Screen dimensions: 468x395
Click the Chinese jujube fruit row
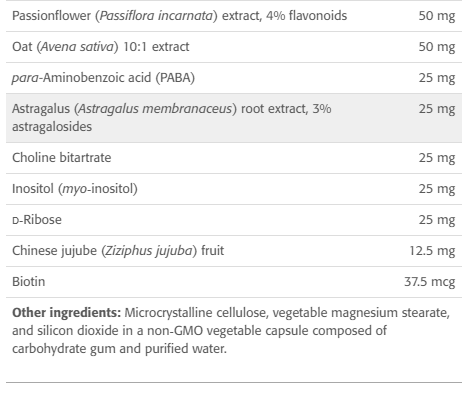234,251
